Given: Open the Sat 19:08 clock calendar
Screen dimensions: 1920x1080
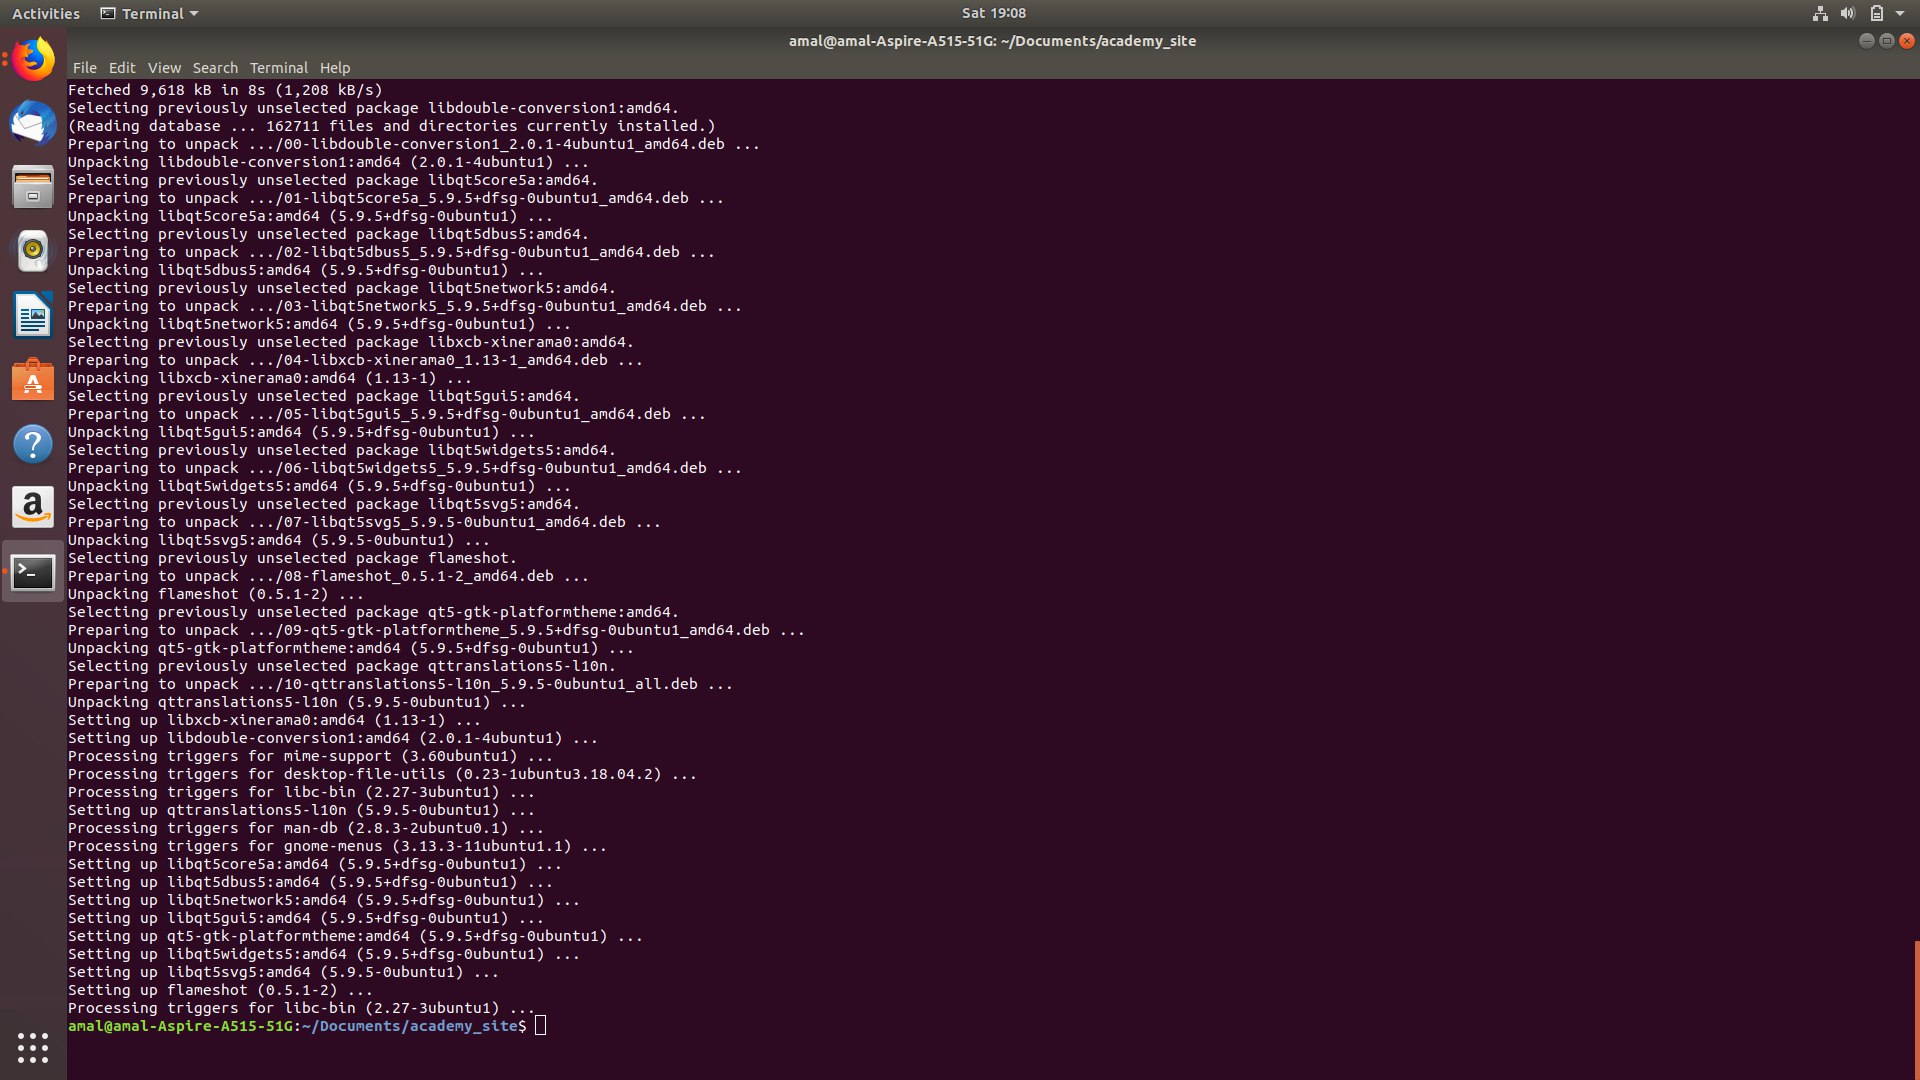Looking at the screenshot, I should [993, 13].
